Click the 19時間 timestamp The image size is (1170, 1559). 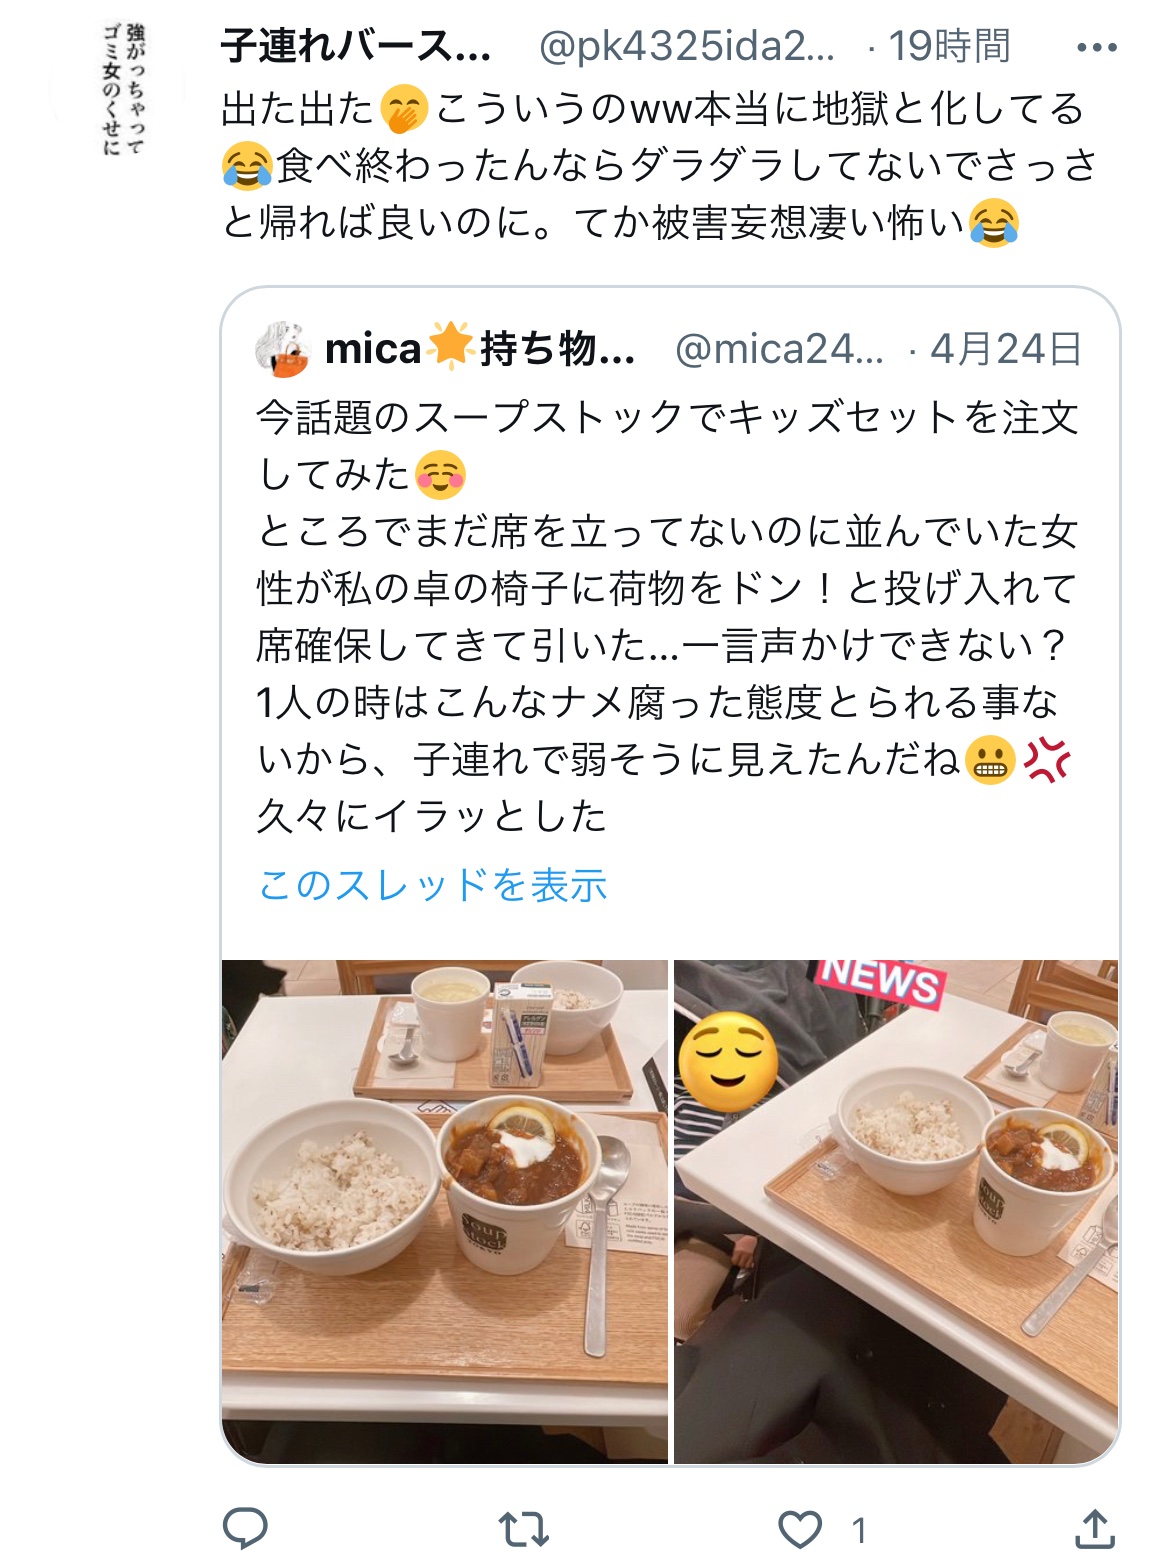pos(949,46)
